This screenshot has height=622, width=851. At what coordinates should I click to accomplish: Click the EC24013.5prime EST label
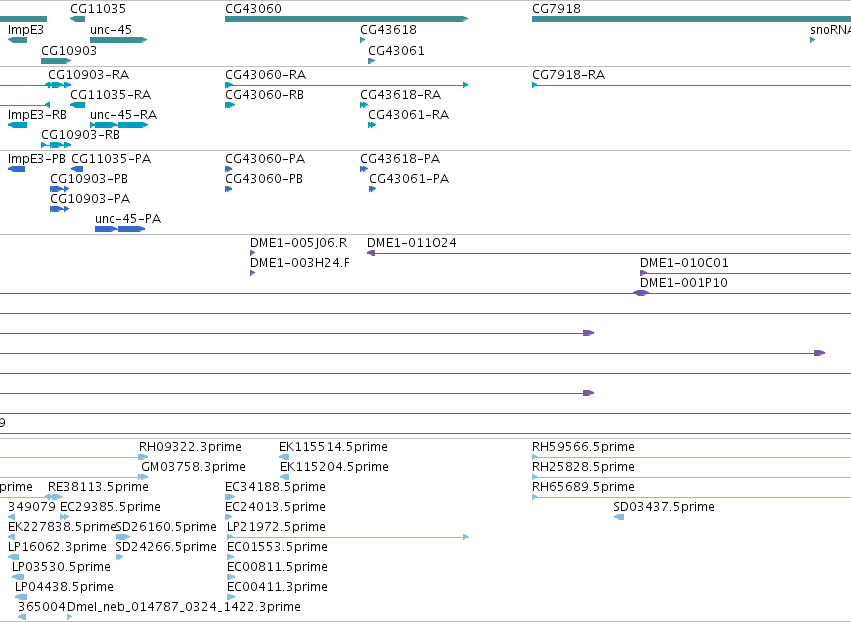(x=275, y=507)
